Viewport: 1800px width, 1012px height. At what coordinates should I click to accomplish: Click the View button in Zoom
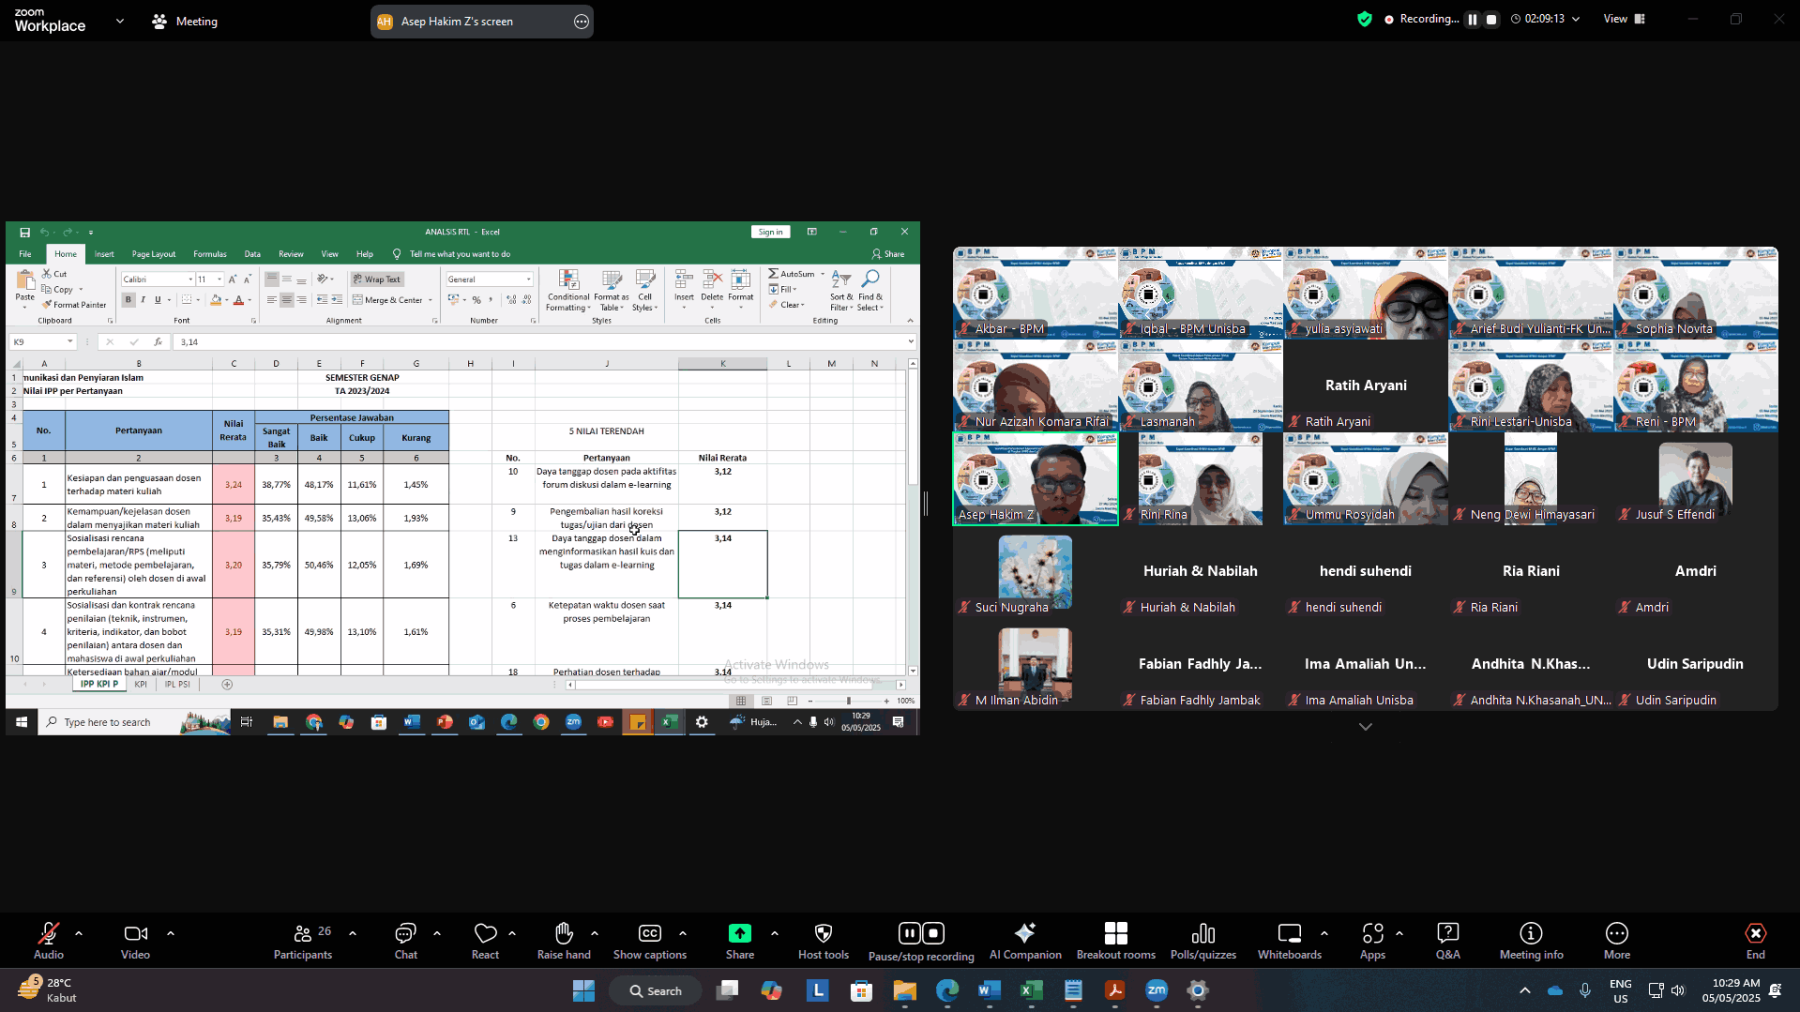point(1624,19)
